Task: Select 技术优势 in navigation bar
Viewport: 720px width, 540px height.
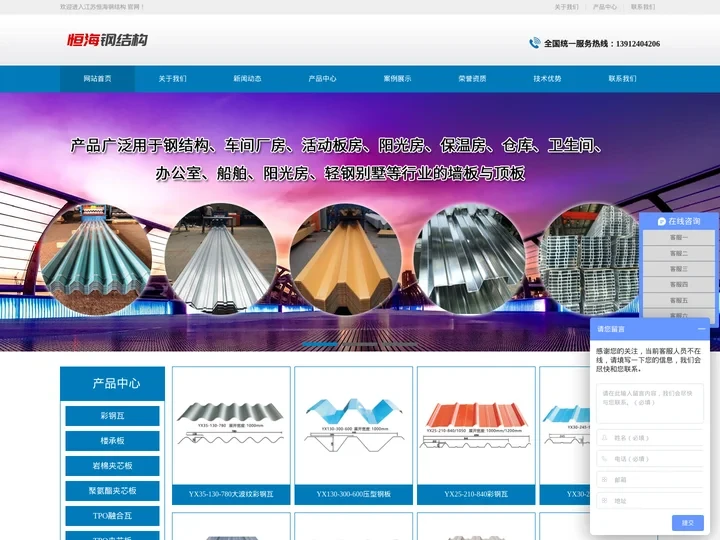Action: coord(547,79)
